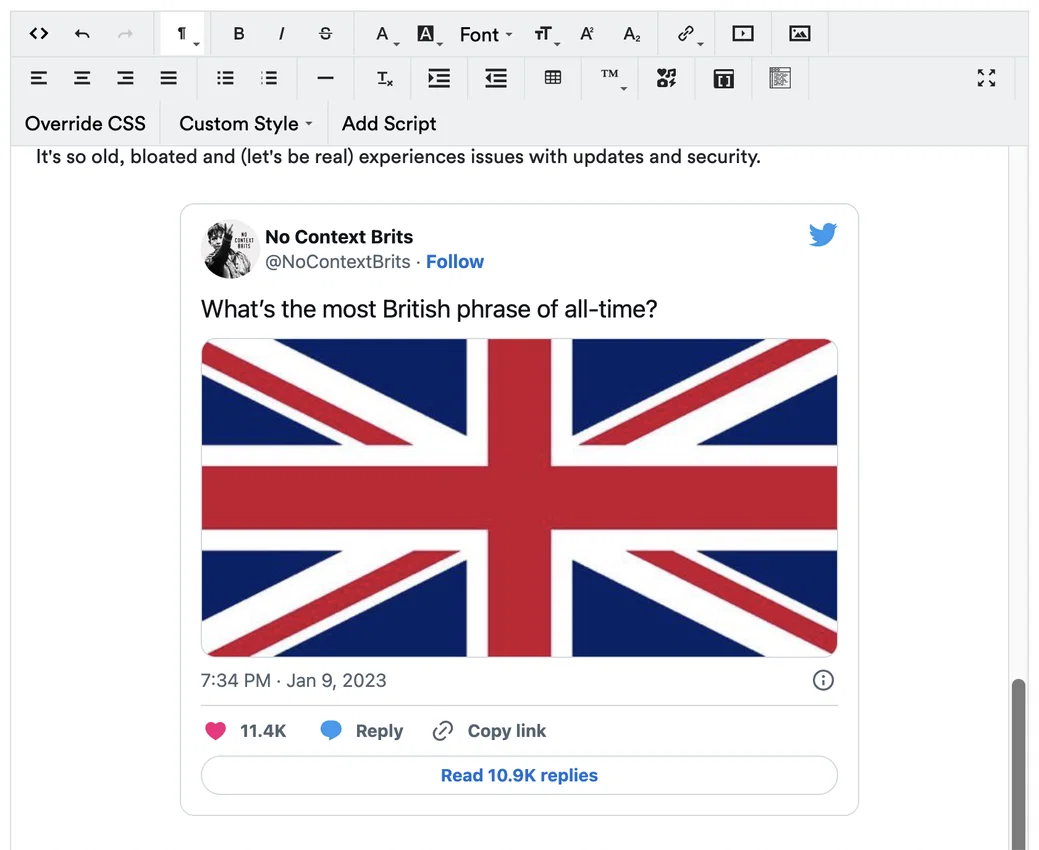Select the Add Script option

pyautogui.click(x=389, y=124)
